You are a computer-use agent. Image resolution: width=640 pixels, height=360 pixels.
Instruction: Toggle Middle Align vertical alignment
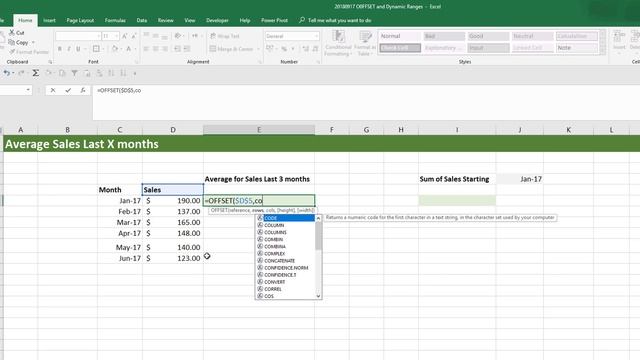pyautogui.click(x=156, y=36)
